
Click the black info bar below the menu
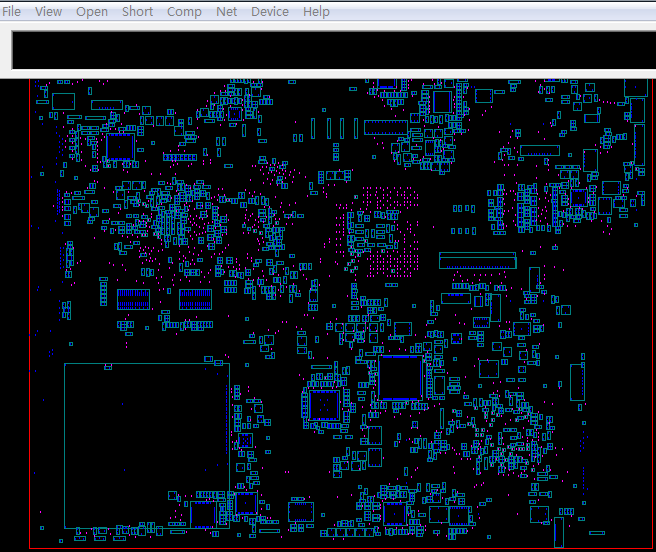pyautogui.click(x=333, y=50)
